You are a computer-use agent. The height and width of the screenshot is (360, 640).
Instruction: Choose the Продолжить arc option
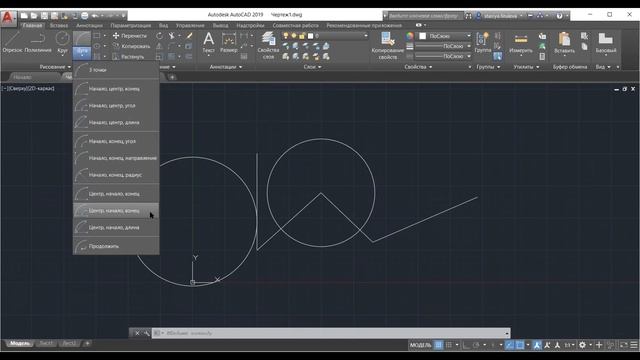coord(116,246)
